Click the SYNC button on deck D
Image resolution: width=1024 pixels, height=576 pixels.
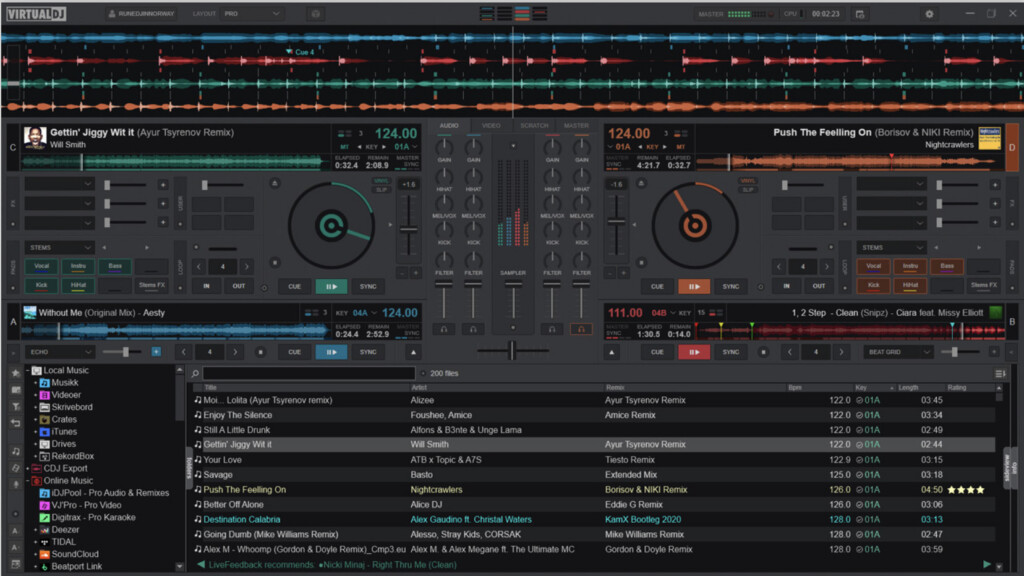tap(730, 286)
